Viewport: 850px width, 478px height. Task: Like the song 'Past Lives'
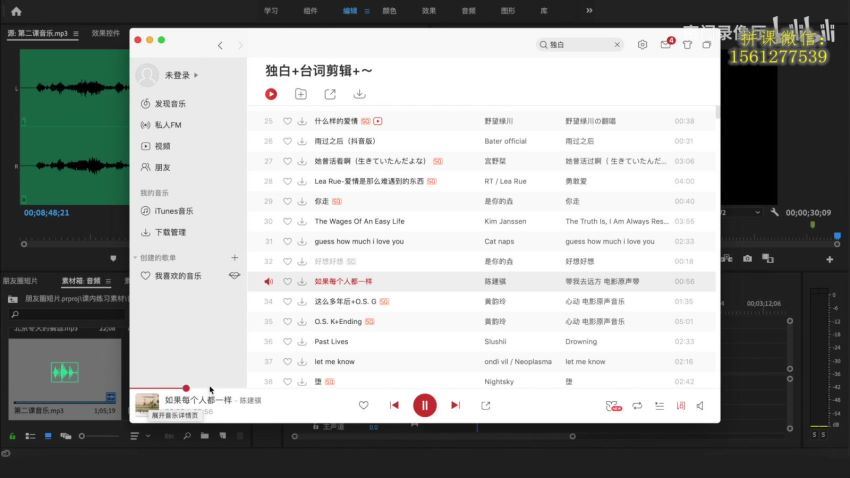[x=287, y=341]
